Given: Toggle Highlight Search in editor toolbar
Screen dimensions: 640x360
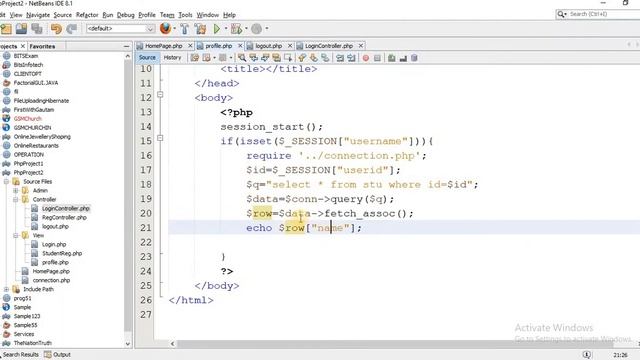Looking at the screenshot, I should pos(276,58).
